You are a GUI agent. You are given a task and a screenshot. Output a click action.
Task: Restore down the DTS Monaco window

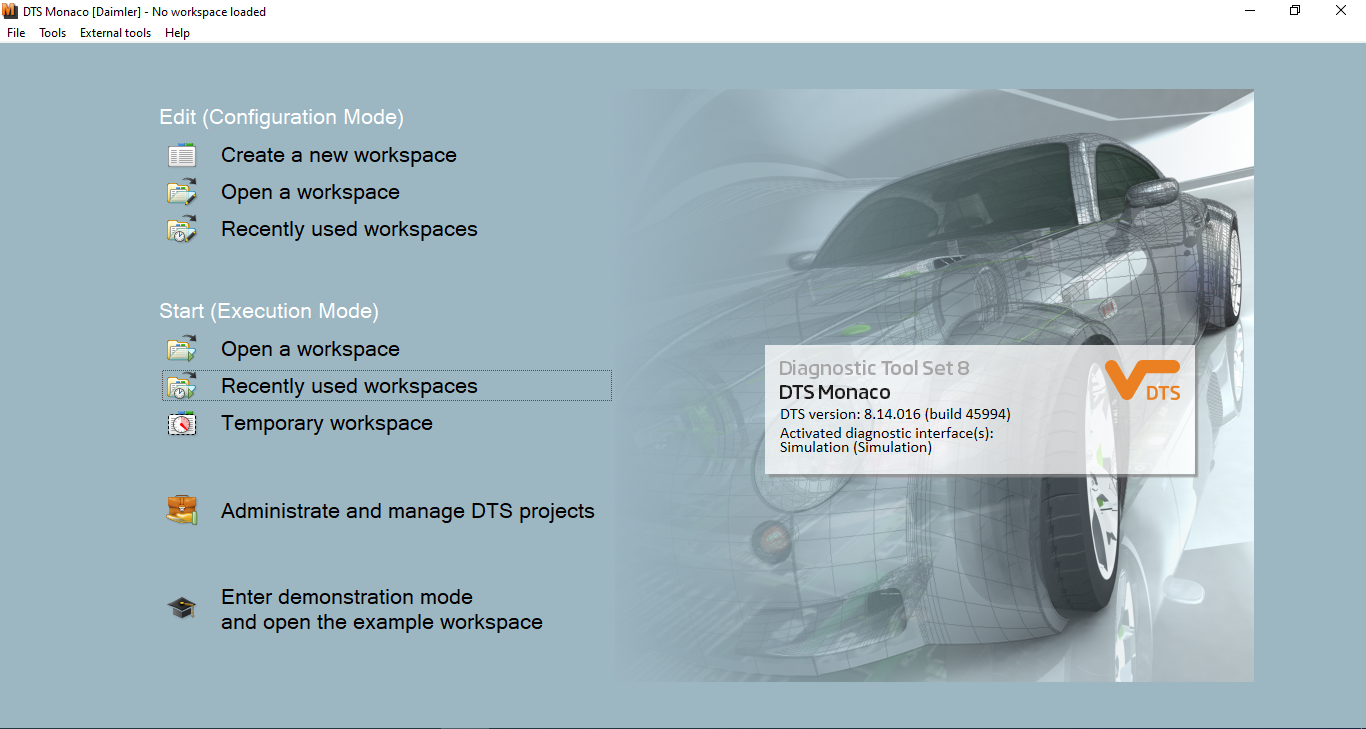1295,11
